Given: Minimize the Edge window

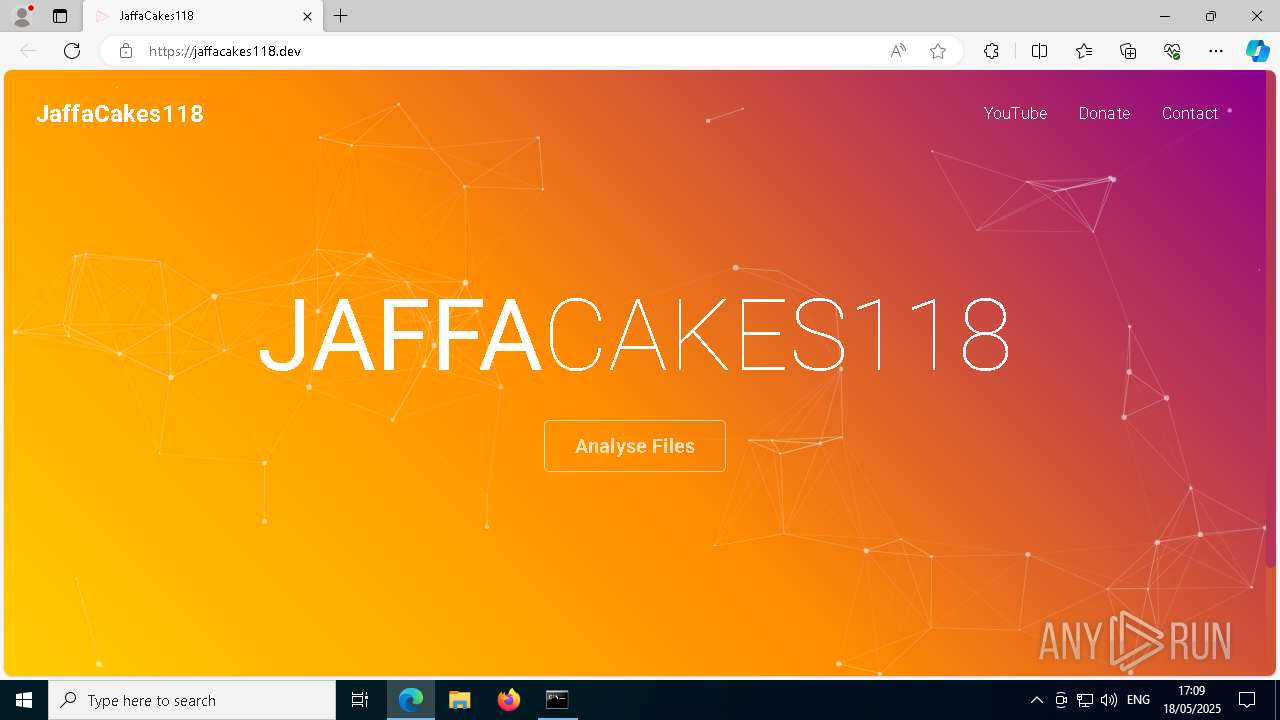Looking at the screenshot, I should tap(1165, 16).
